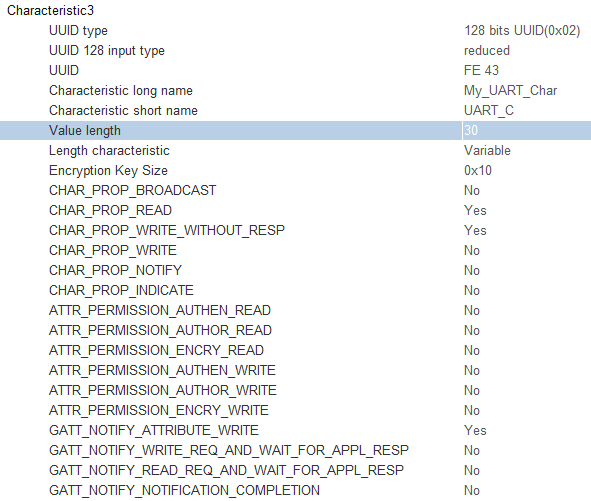Click the ATTR_PERMISSION_ENCRY_WRITE No value
Screen dimensions: 591x501
pos(472,410)
